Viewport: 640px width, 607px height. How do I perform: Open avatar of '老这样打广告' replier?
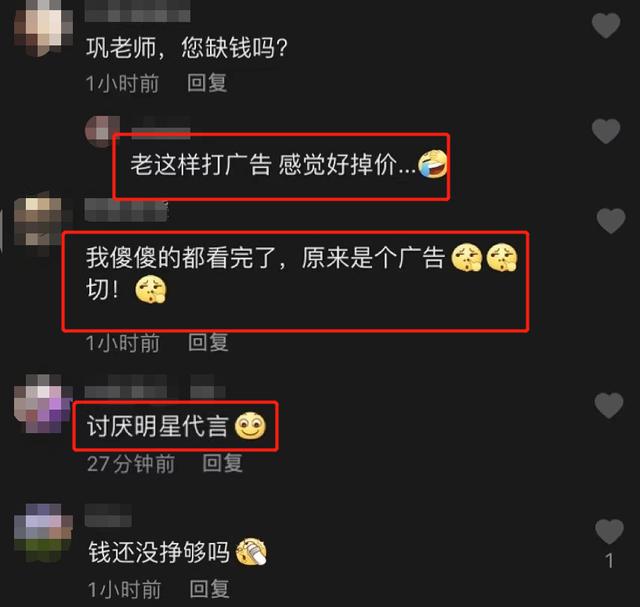pyautogui.click(x=100, y=131)
